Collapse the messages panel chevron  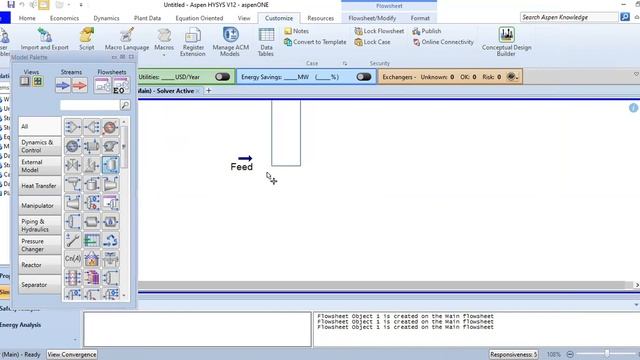point(636,305)
